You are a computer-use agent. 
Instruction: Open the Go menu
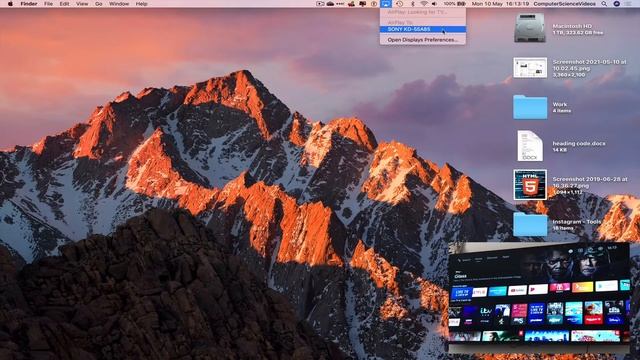(x=98, y=4)
